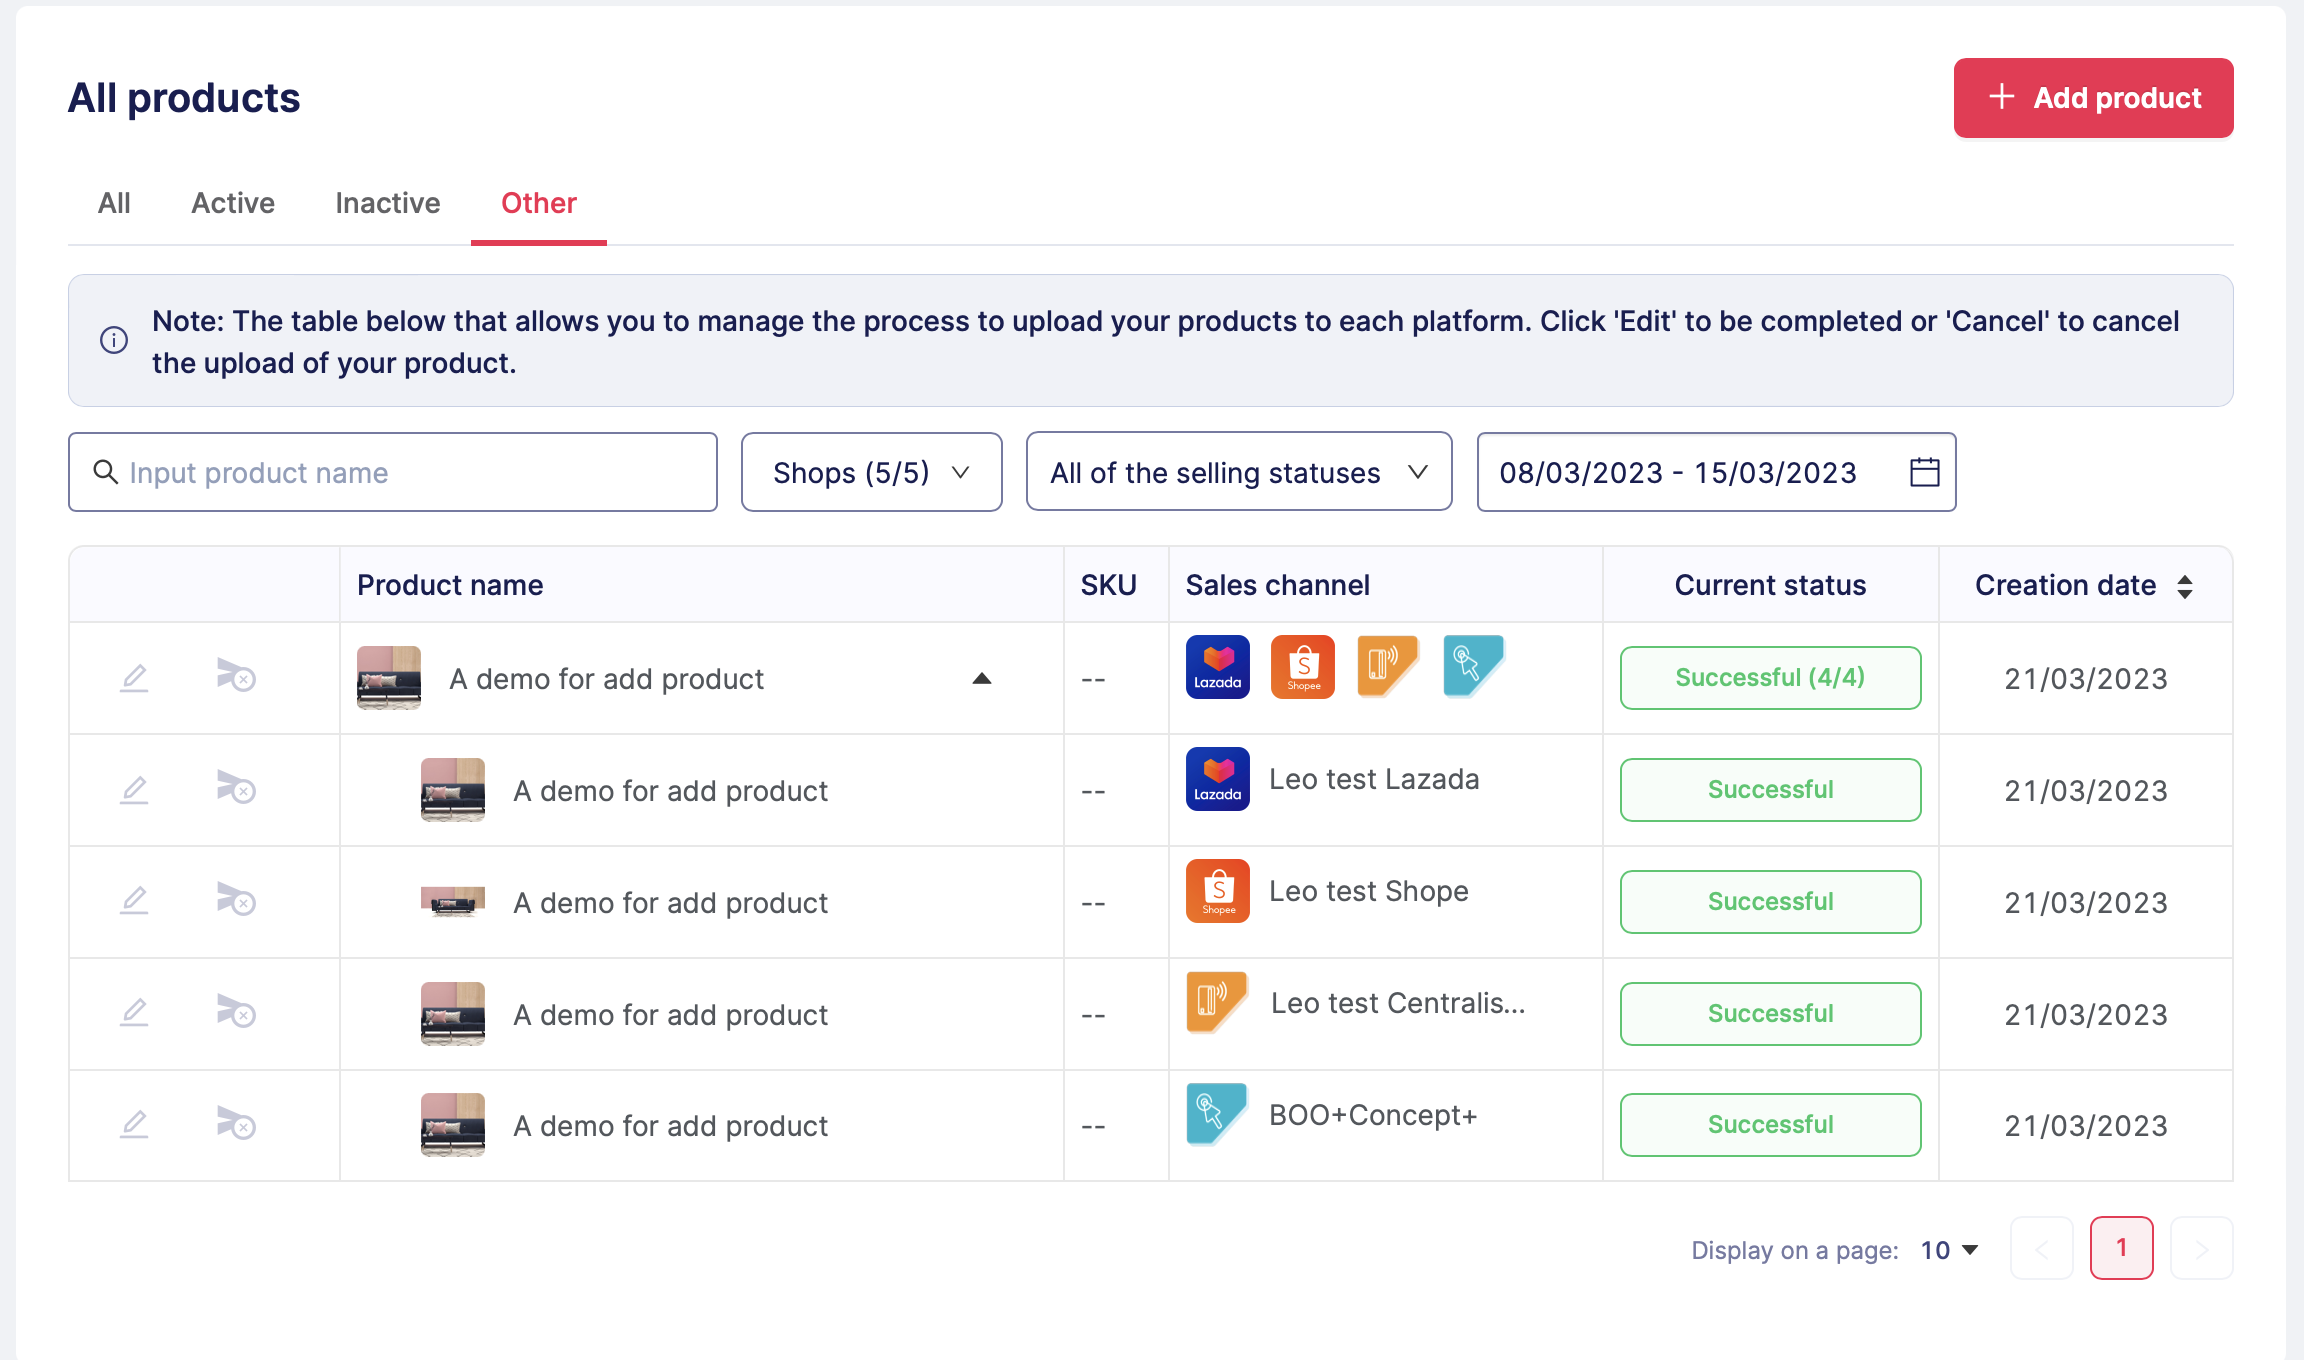Click product thumbnail in Leo test Centralis row
Viewport: 2304px width, 1360px height.
452,1013
